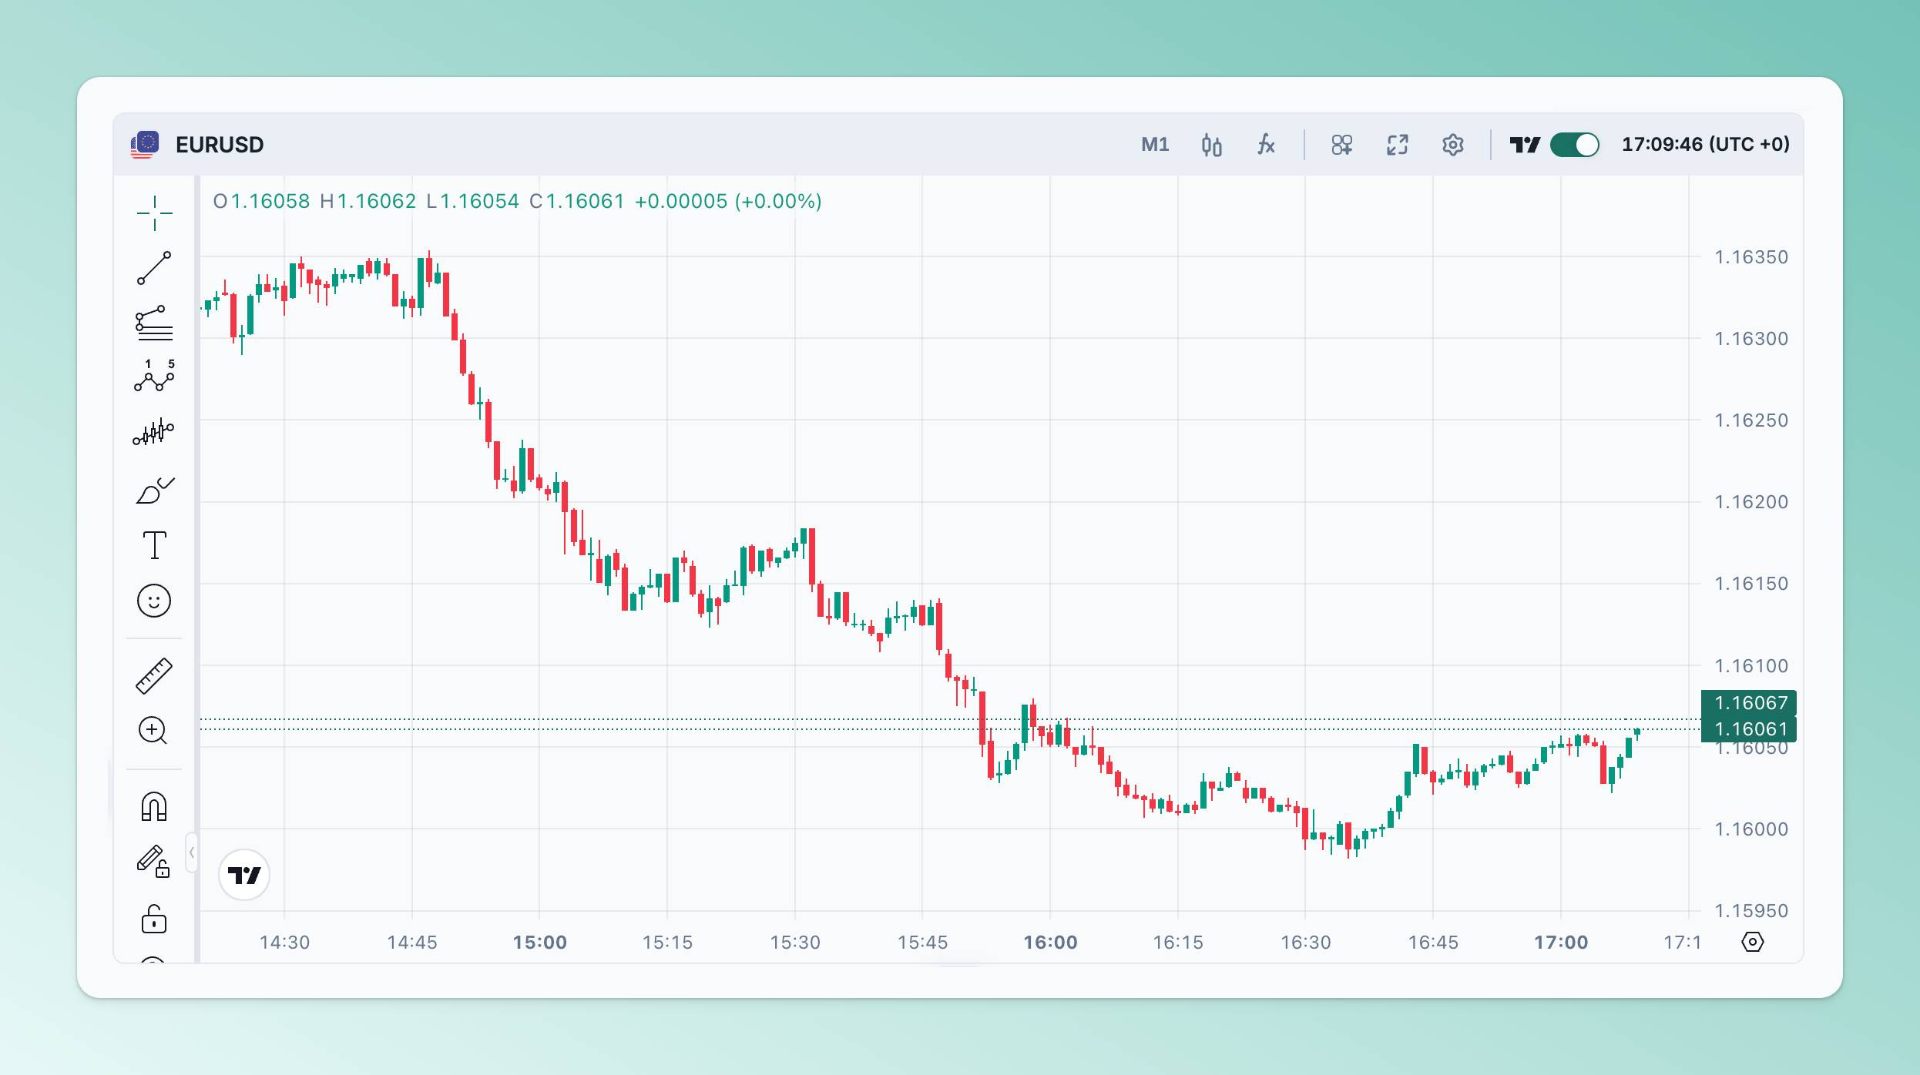Screen dimensions: 1920x1075
Task: Enter fullscreen chart mode
Action: (1398, 145)
